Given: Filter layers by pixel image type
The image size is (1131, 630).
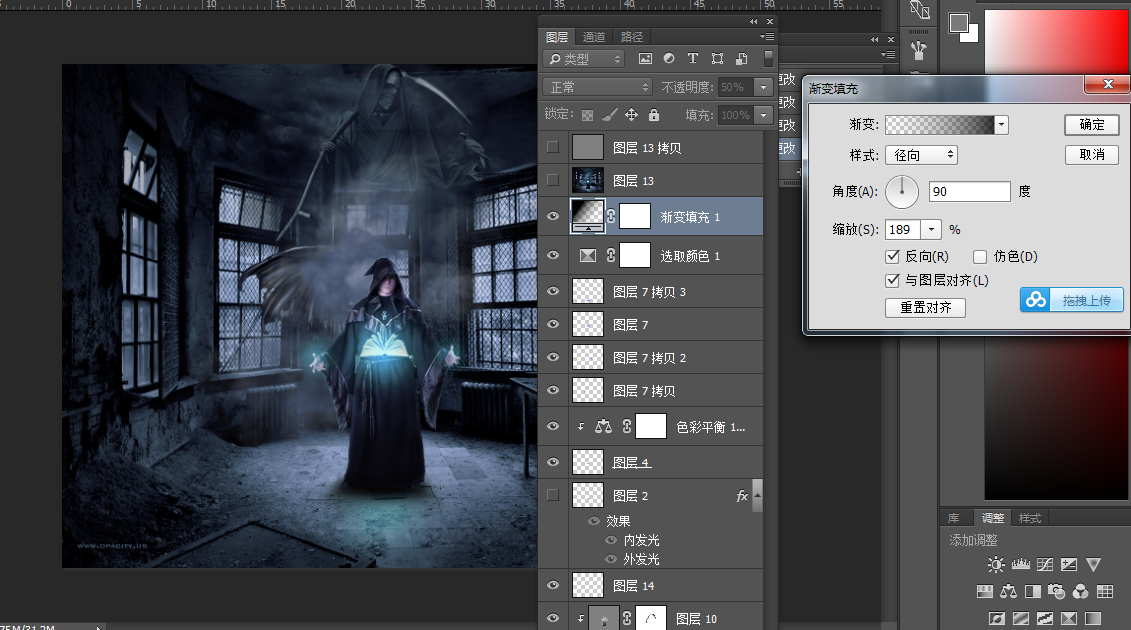Looking at the screenshot, I should tap(645, 58).
